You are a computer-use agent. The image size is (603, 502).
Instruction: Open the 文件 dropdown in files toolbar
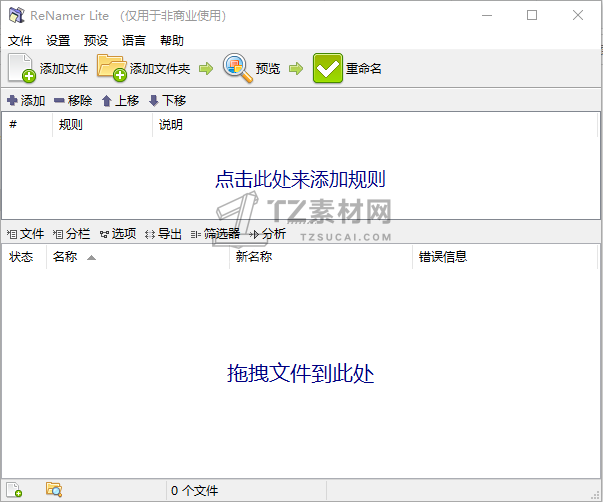[25, 233]
